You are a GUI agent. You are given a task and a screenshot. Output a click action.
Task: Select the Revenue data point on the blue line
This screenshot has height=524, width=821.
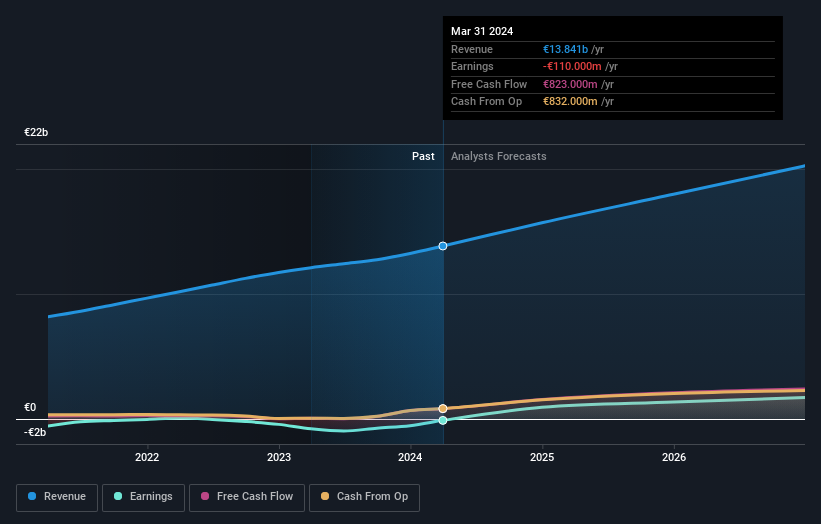[443, 246]
